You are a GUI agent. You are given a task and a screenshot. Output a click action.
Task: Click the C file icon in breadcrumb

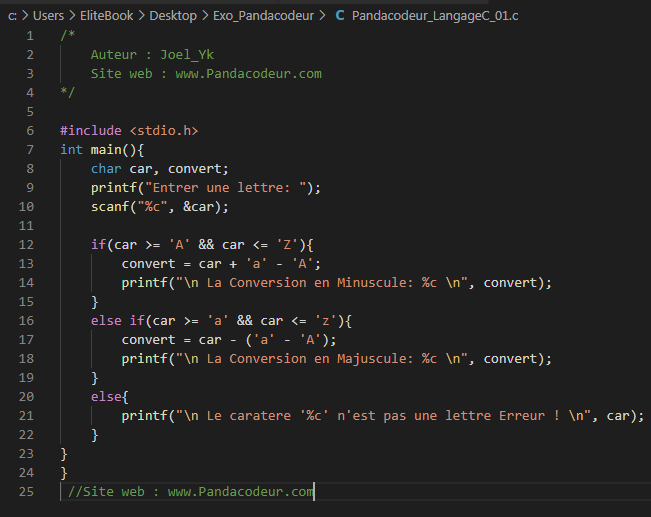coord(340,15)
